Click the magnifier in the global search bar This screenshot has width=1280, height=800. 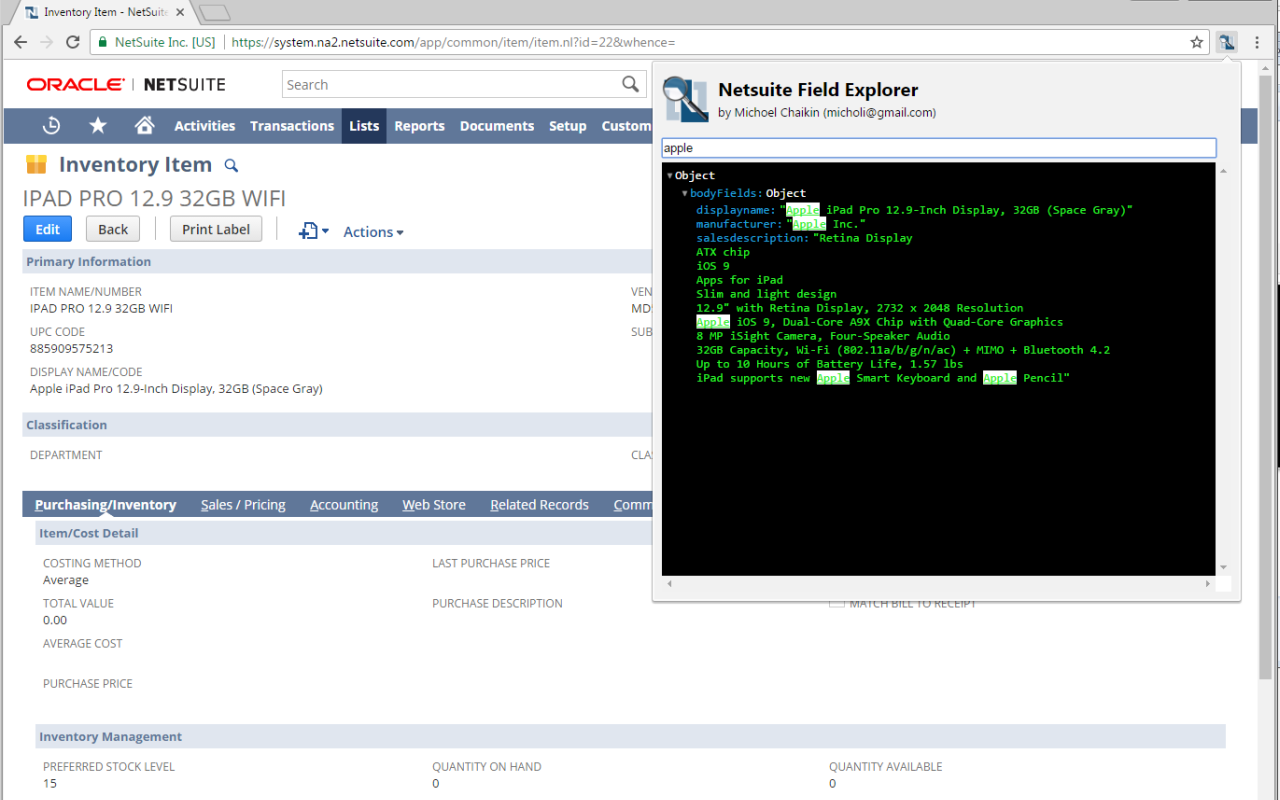[629, 84]
